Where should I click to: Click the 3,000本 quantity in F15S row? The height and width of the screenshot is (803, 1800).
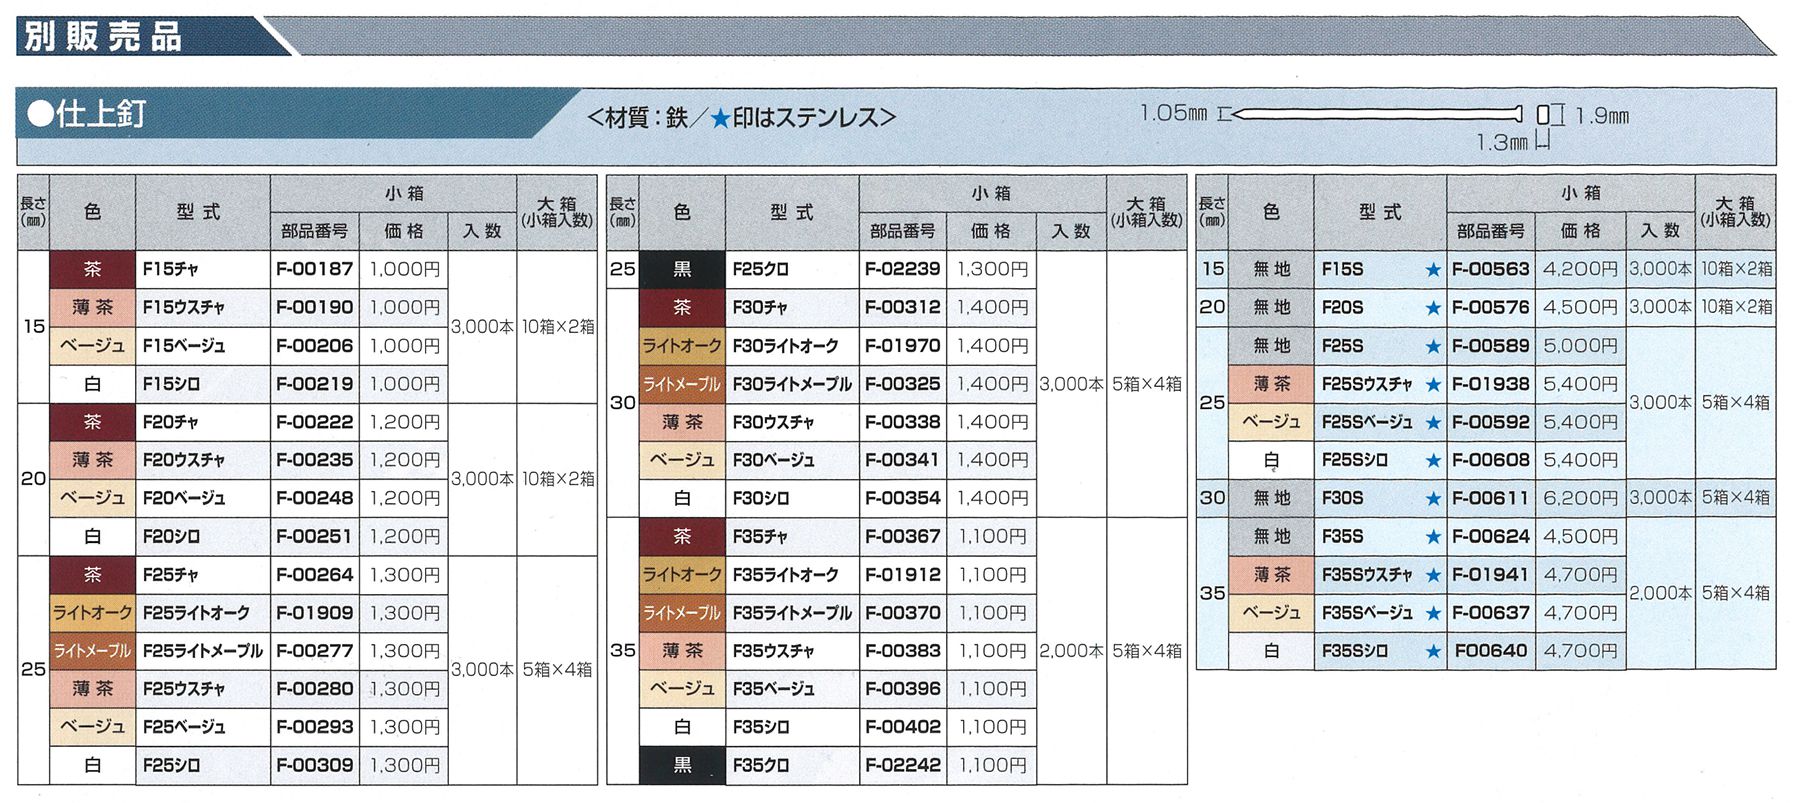click(1660, 270)
